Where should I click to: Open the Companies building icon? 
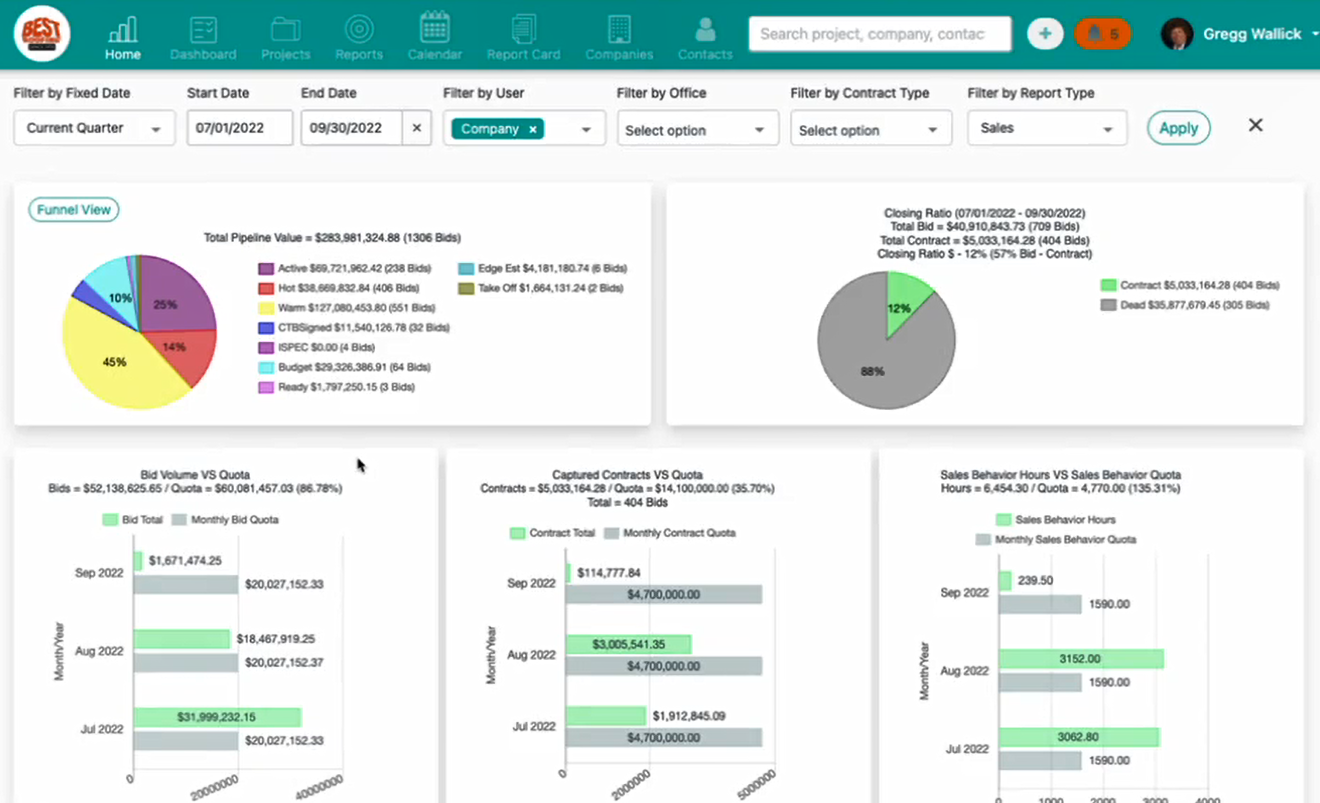click(619, 30)
